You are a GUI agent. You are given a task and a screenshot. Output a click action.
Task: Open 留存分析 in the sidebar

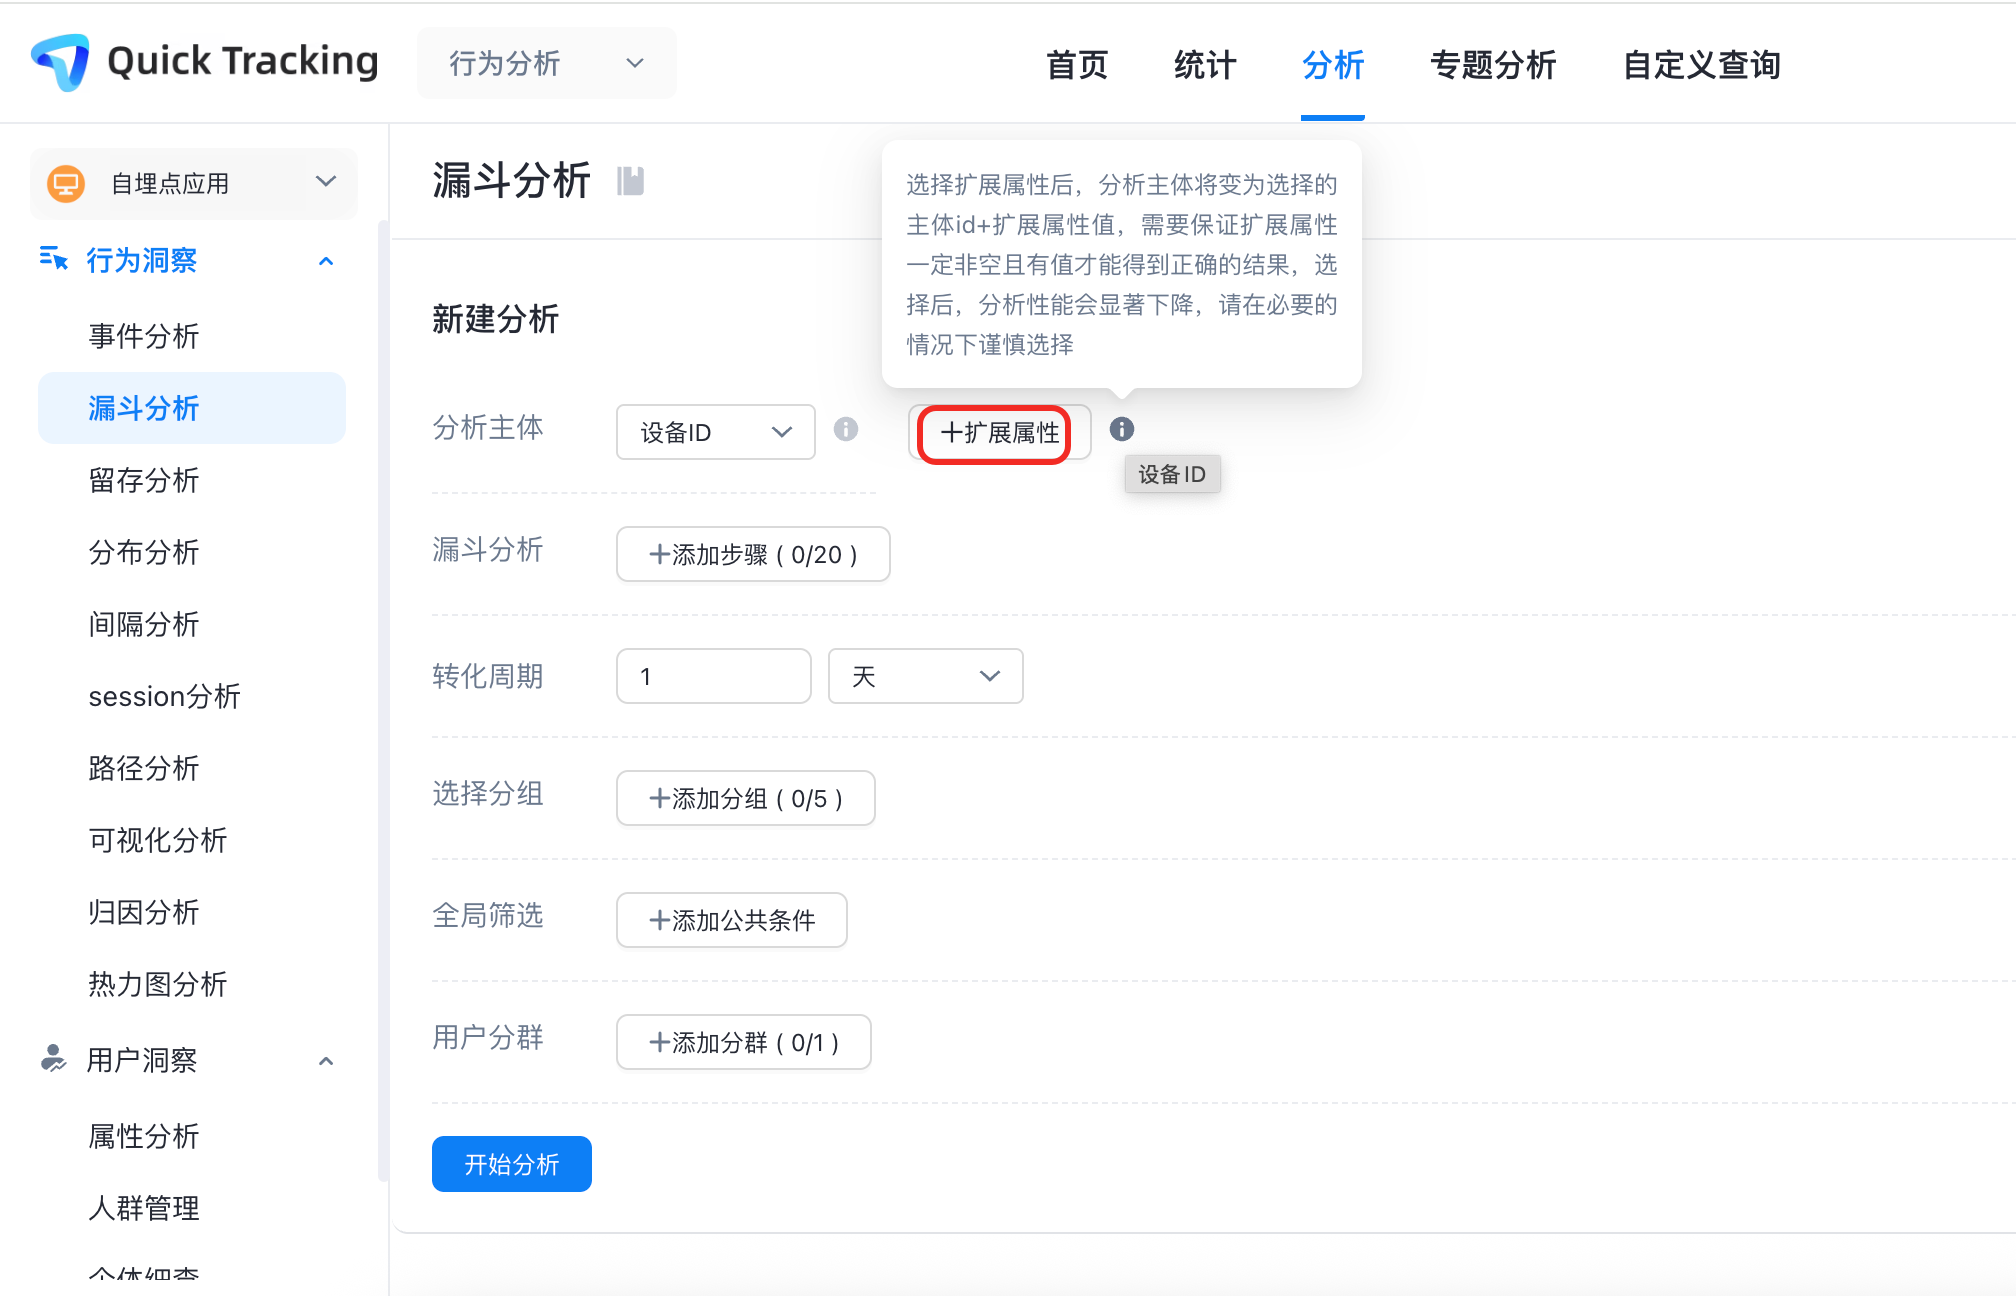[x=144, y=480]
